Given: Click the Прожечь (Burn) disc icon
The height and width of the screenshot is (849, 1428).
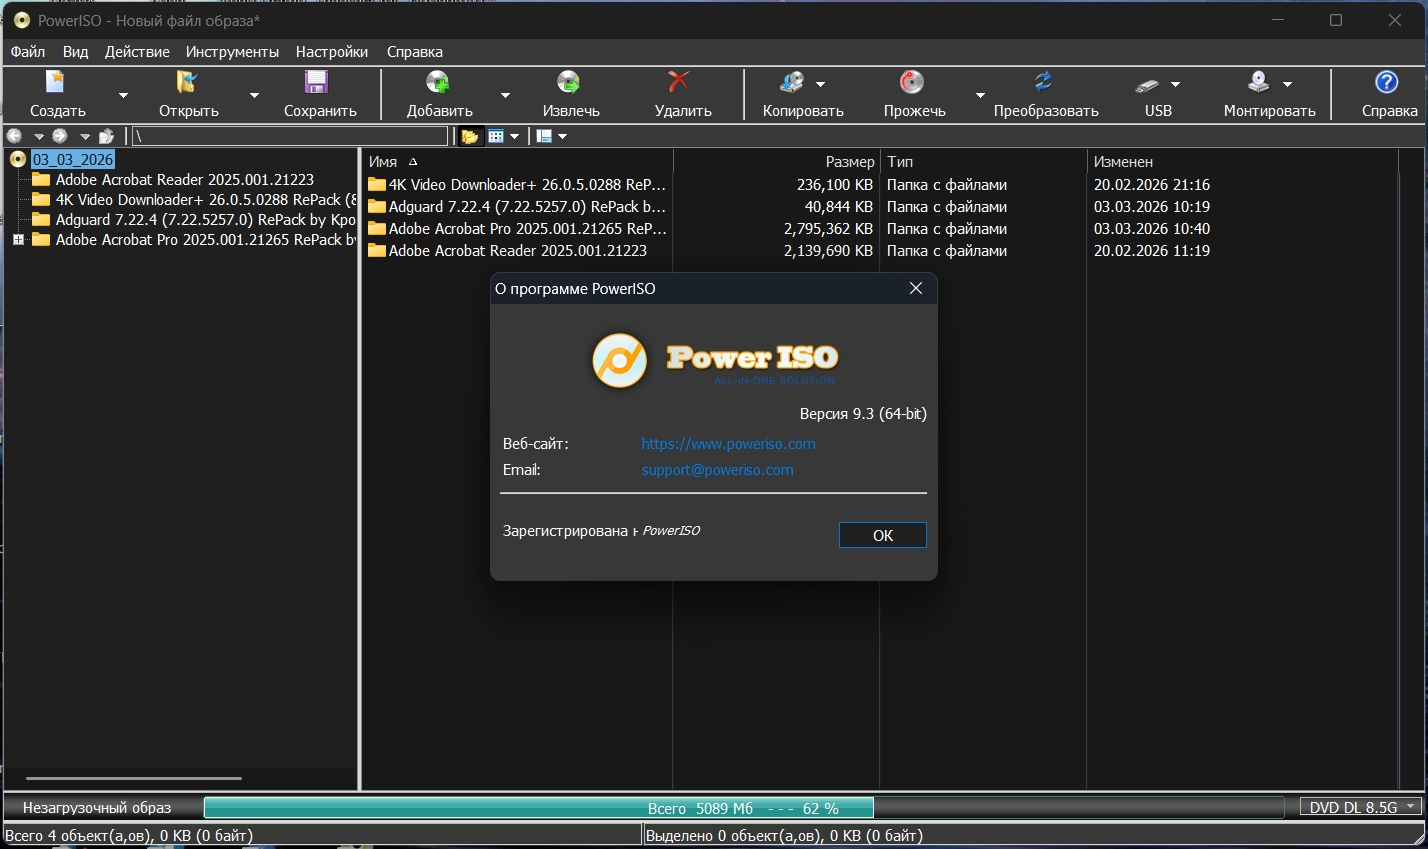Looking at the screenshot, I should pos(912,82).
